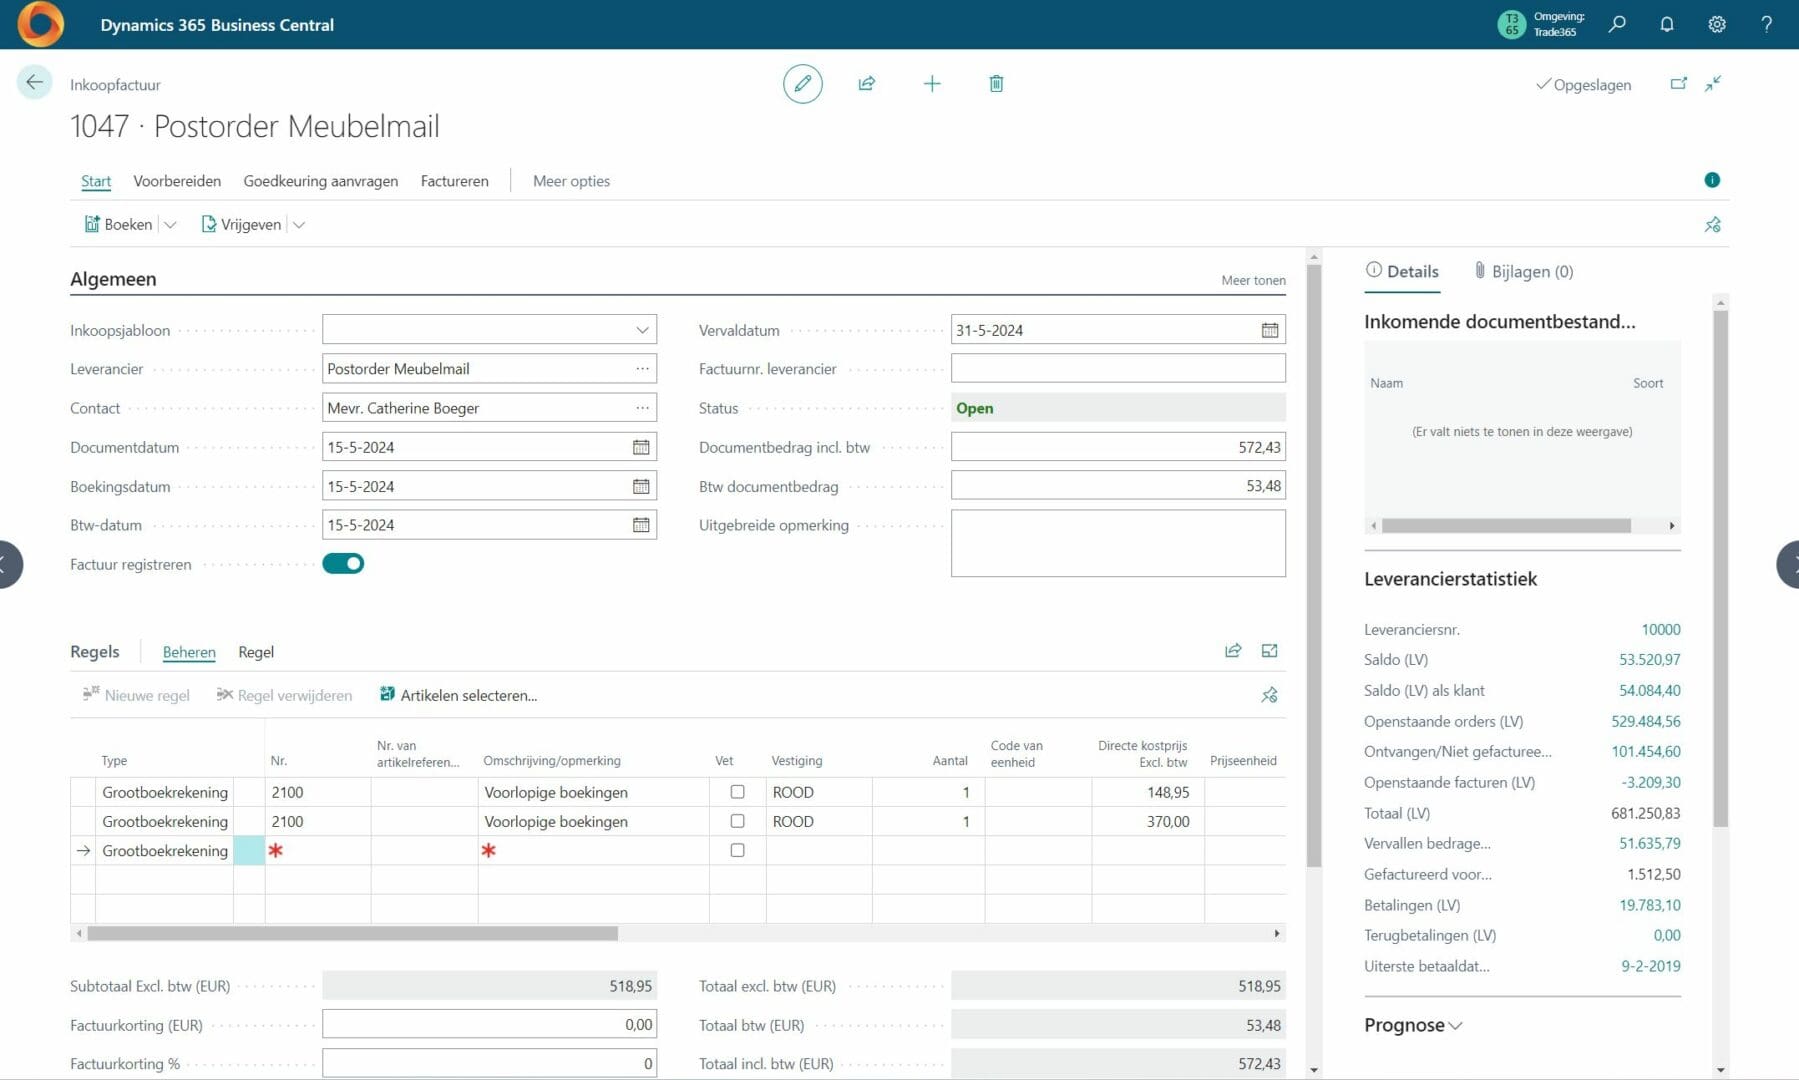Open the settings gear
The height and width of the screenshot is (1080, 1799).
pyautogui.click(x=1717, y=24)
